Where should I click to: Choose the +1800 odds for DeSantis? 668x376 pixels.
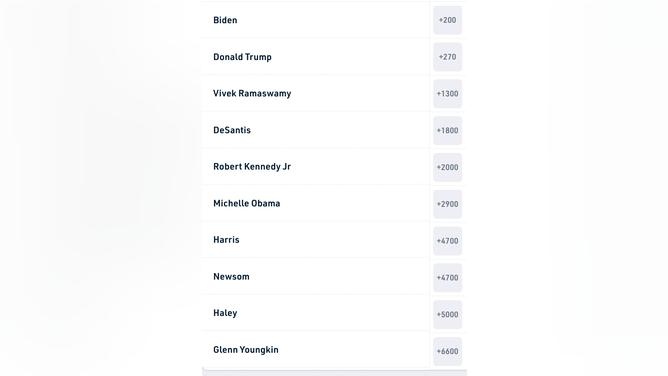coord(447,130)
